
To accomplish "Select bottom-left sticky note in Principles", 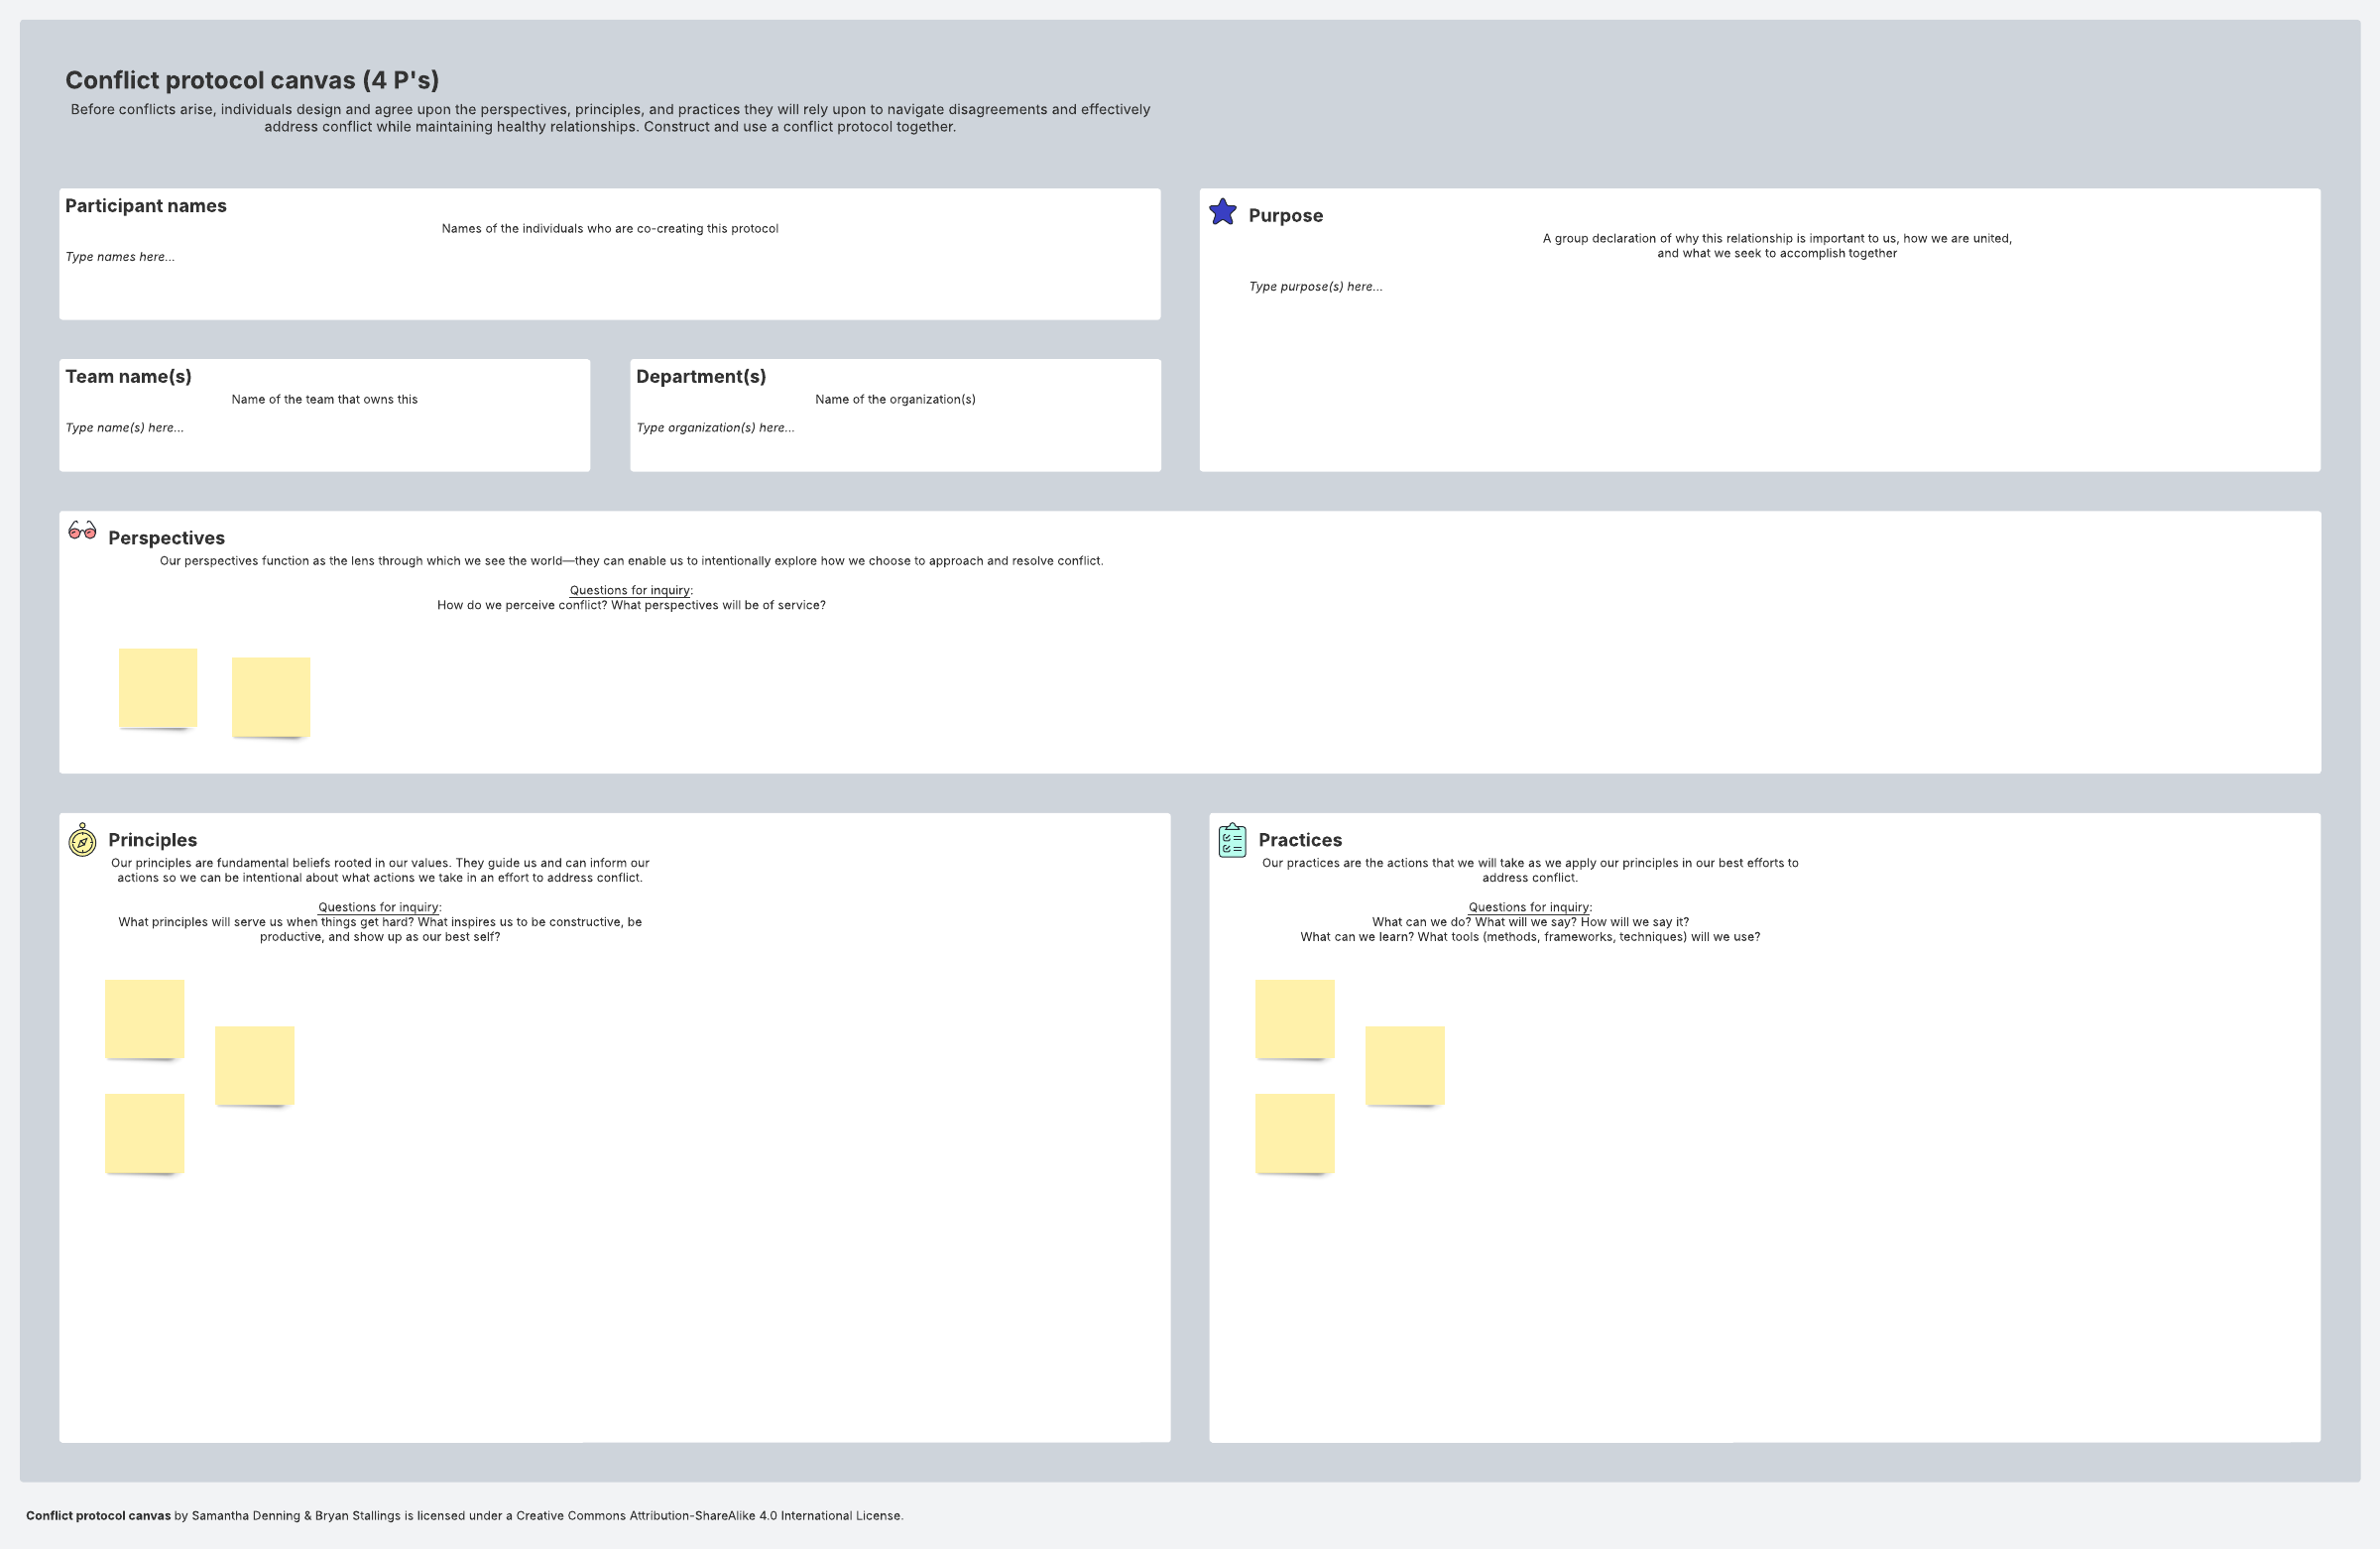I will click(x=145, y=1132).
